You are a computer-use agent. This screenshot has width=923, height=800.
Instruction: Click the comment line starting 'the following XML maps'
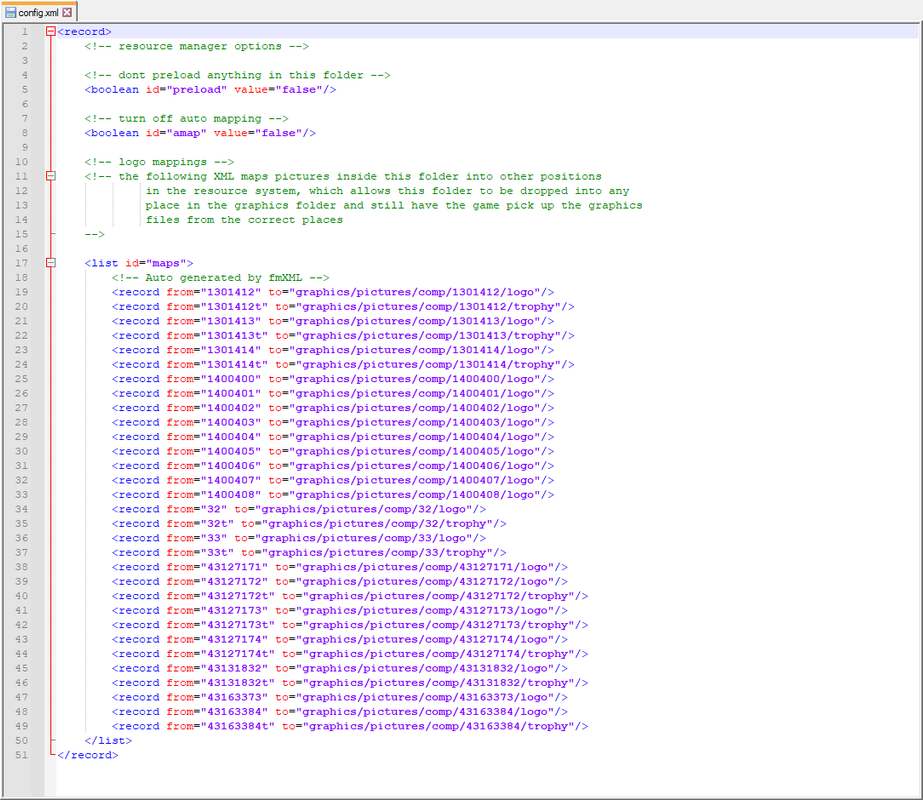tap(343, 176)
